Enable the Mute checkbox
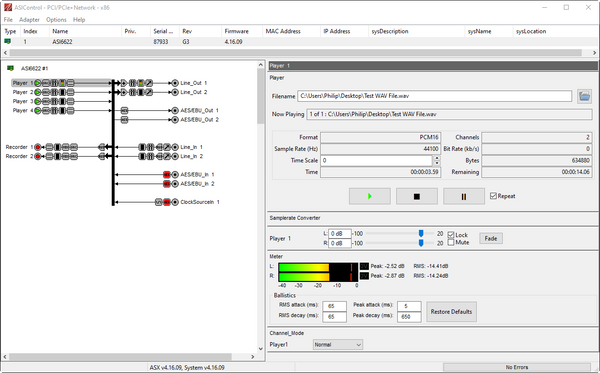This screenshot has width=600, height=373. [451, 243]
